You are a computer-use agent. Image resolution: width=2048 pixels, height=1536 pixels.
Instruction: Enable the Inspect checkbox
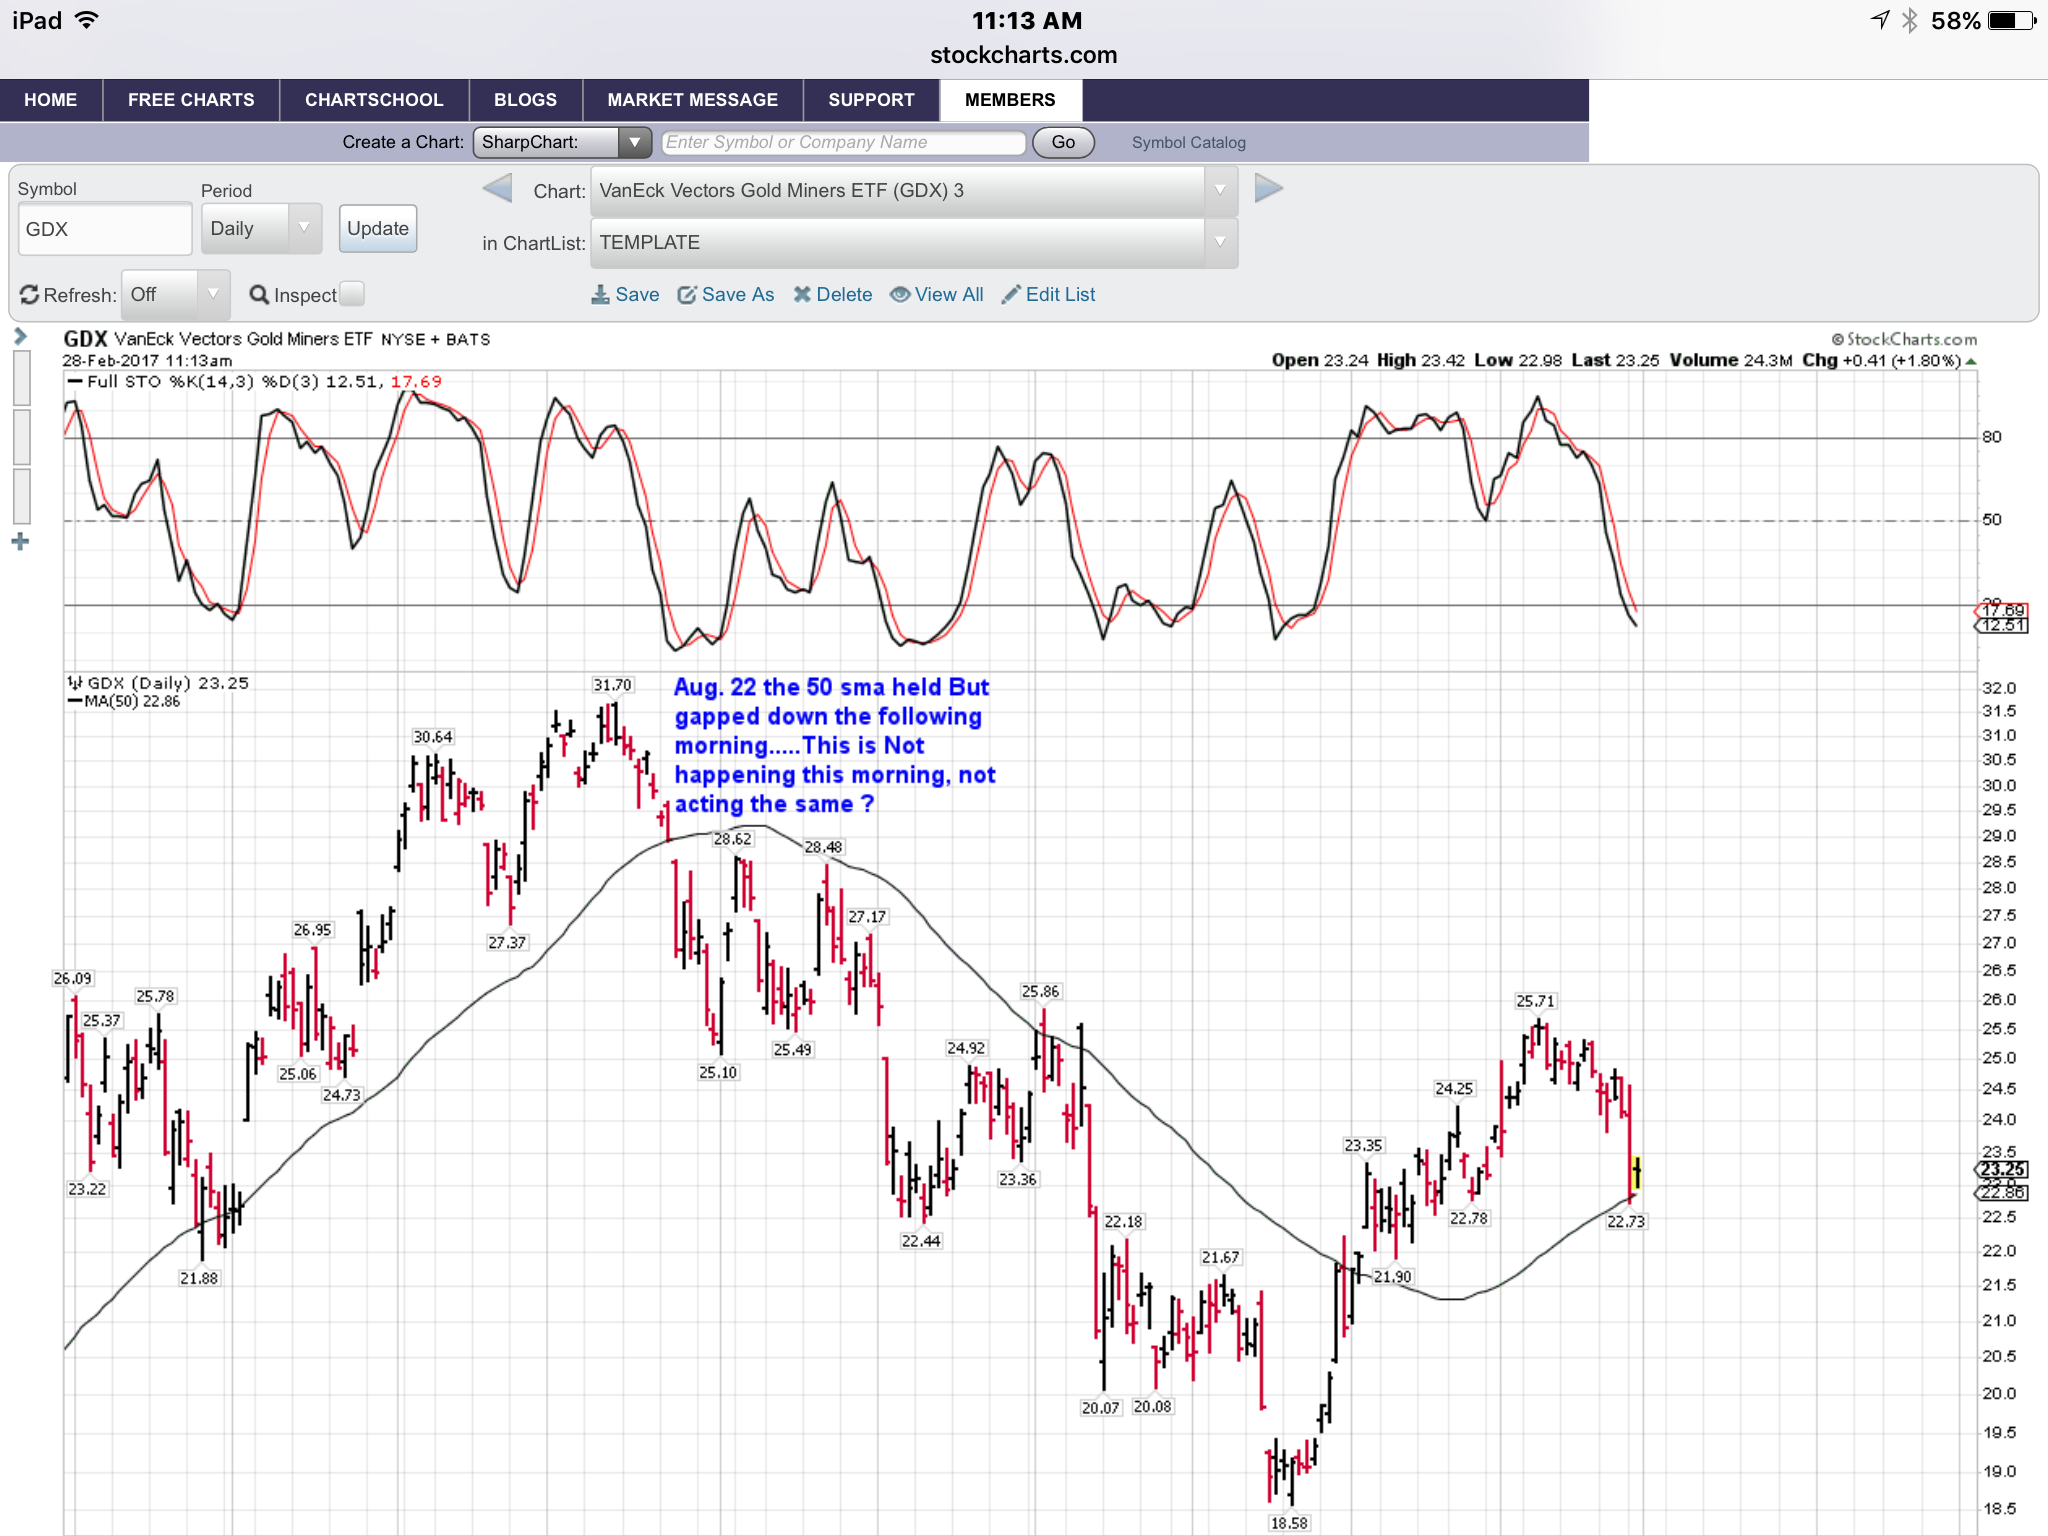(352, 294)
